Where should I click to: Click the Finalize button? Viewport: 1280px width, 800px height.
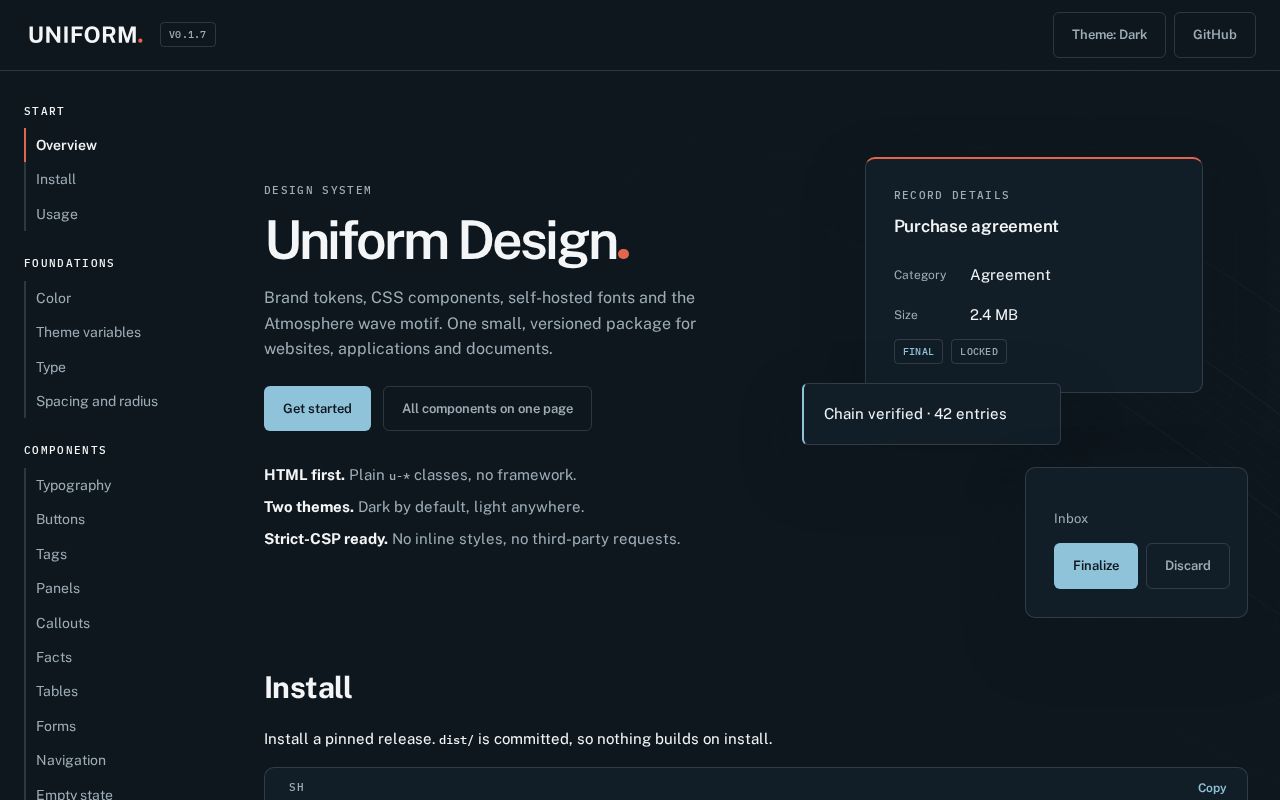click(1096, 566)
